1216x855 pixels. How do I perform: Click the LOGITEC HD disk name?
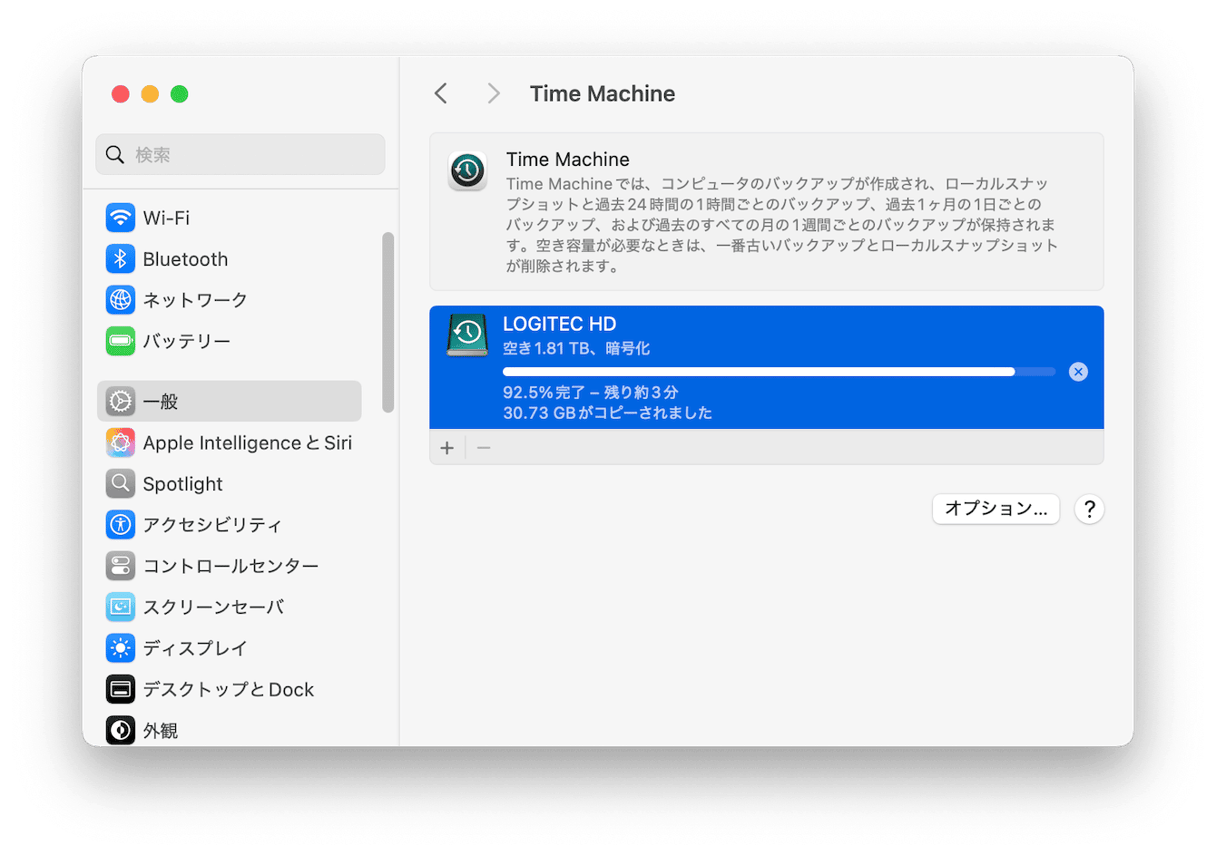point(560,324)
